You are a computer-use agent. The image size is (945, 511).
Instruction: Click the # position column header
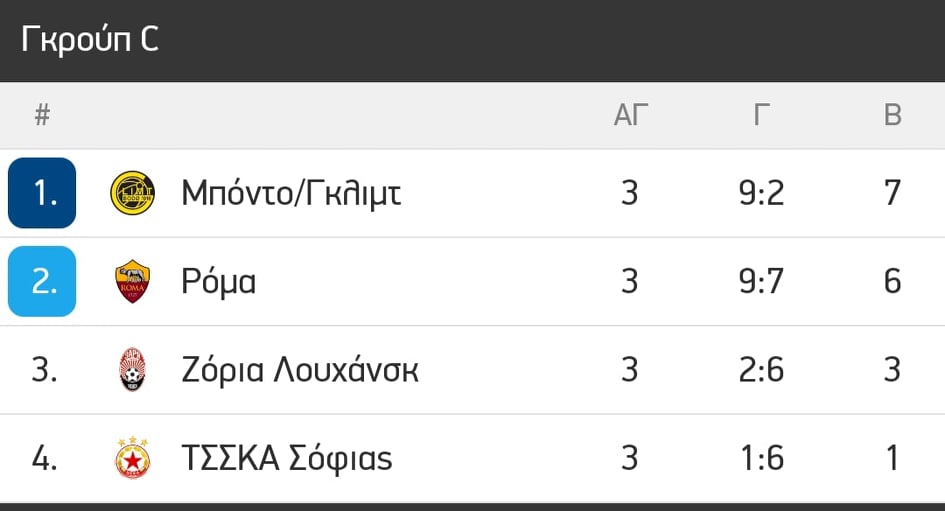pyautogui.click(x=42, y=115)
